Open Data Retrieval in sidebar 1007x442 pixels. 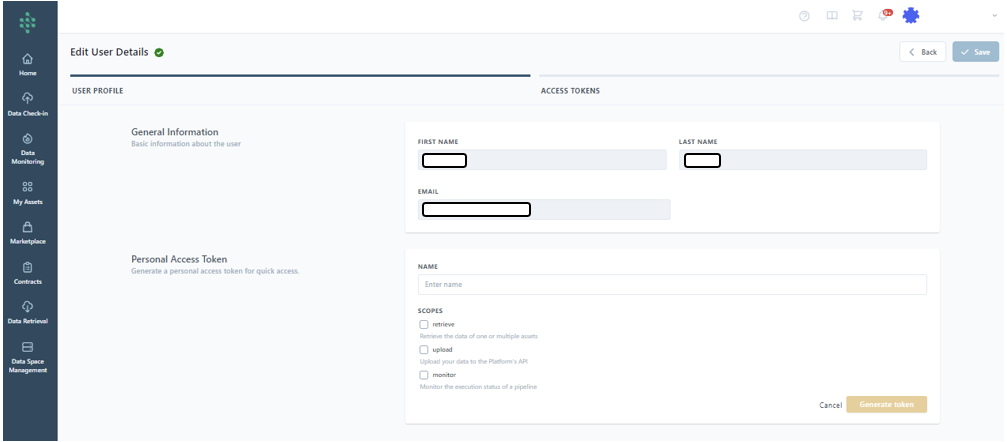28,312
